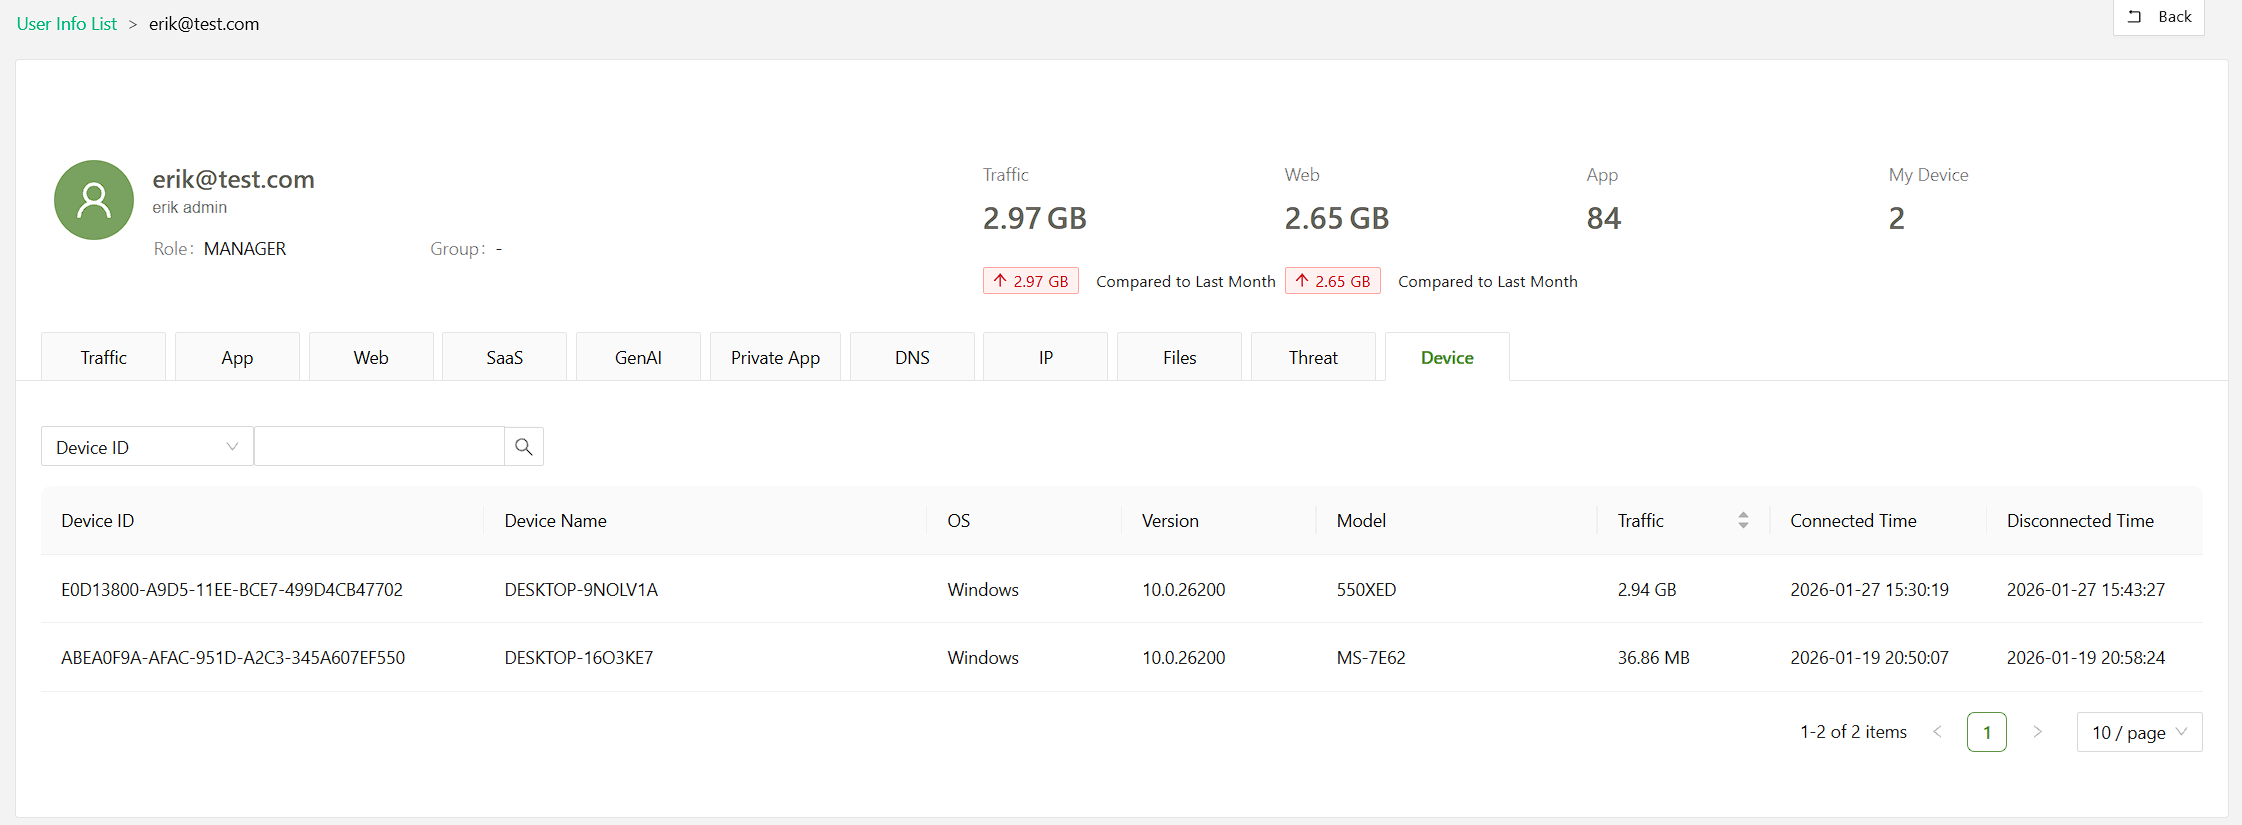
Task: Click the user avatar icon
Action: tap(94, 200)
